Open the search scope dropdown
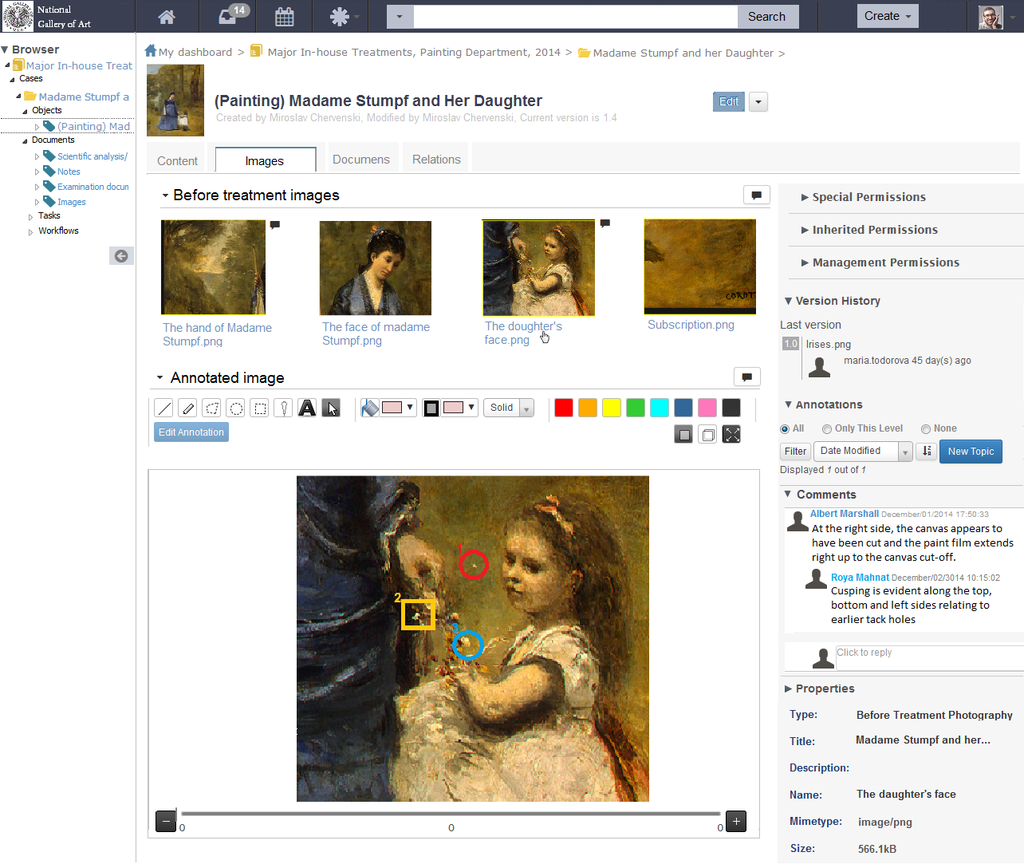 400,17
